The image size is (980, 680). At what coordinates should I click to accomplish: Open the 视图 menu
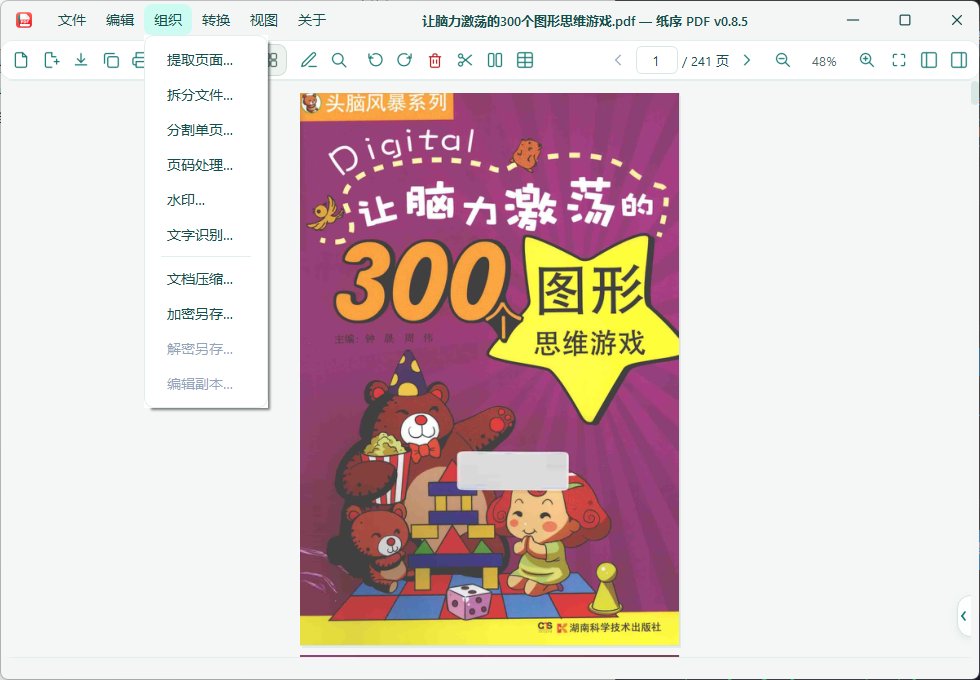pyautogui.click(x=264, y=21)
